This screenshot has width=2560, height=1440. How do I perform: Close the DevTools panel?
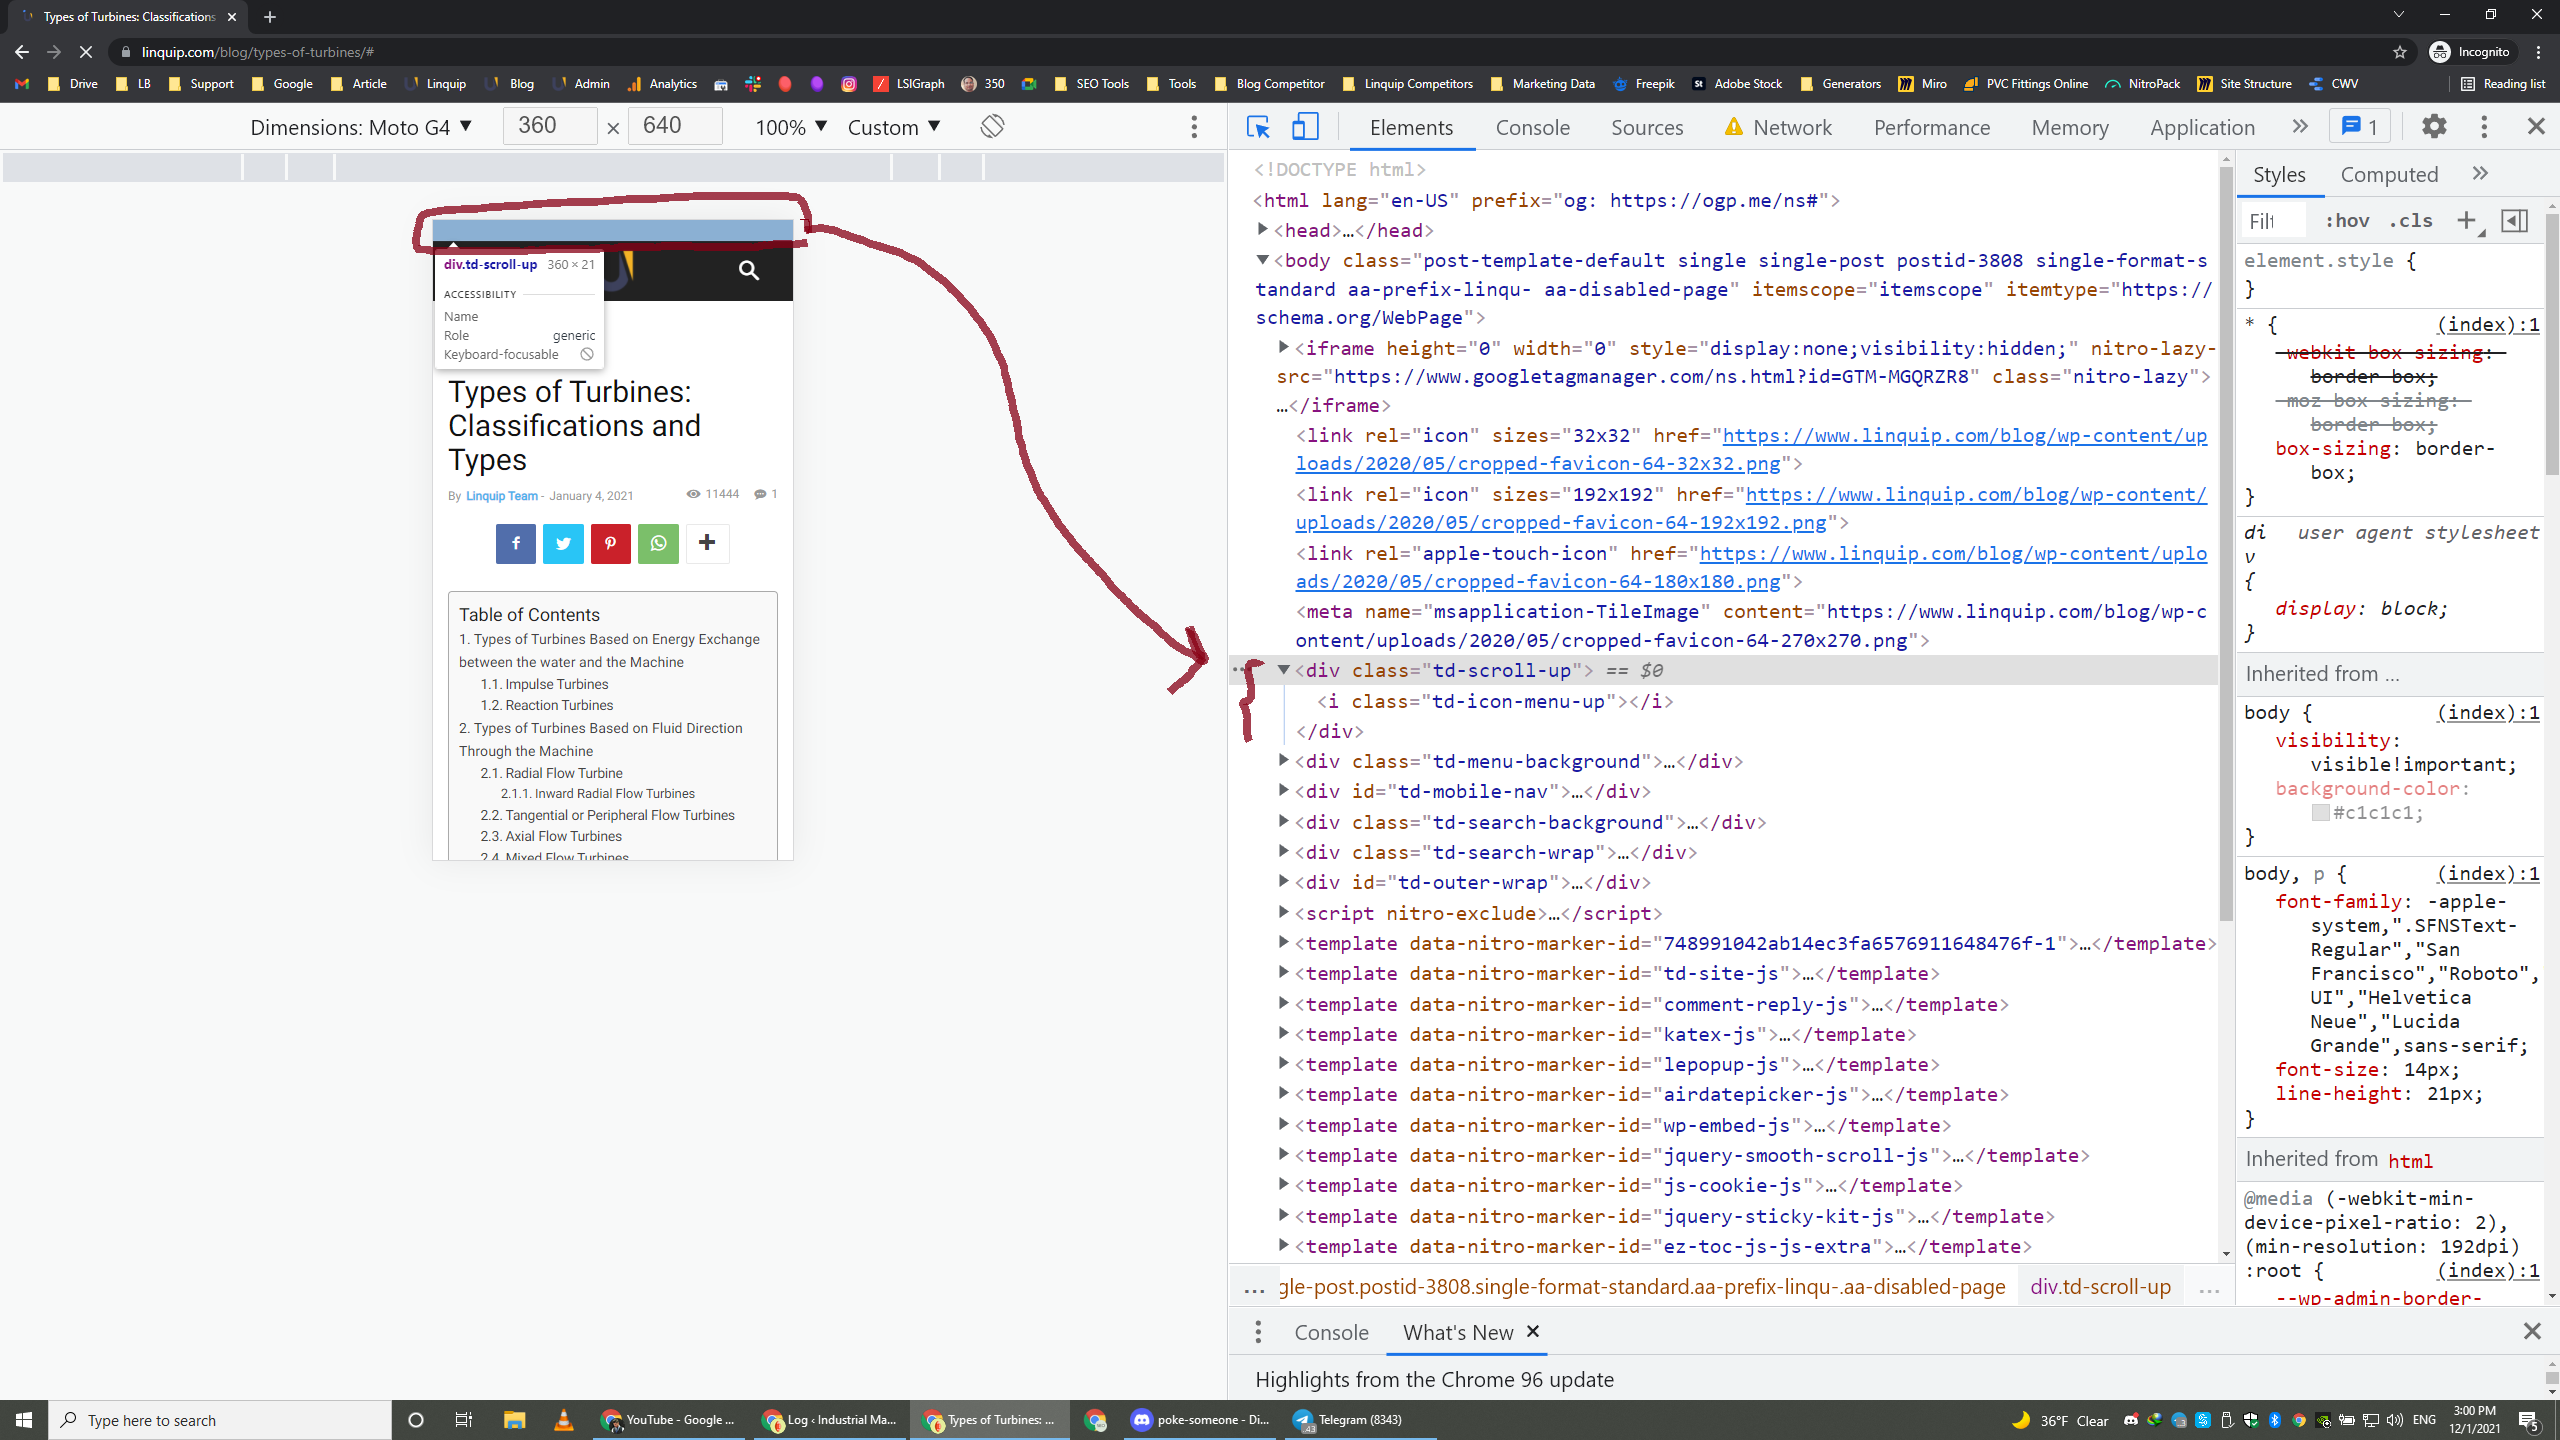[2536, 127]
